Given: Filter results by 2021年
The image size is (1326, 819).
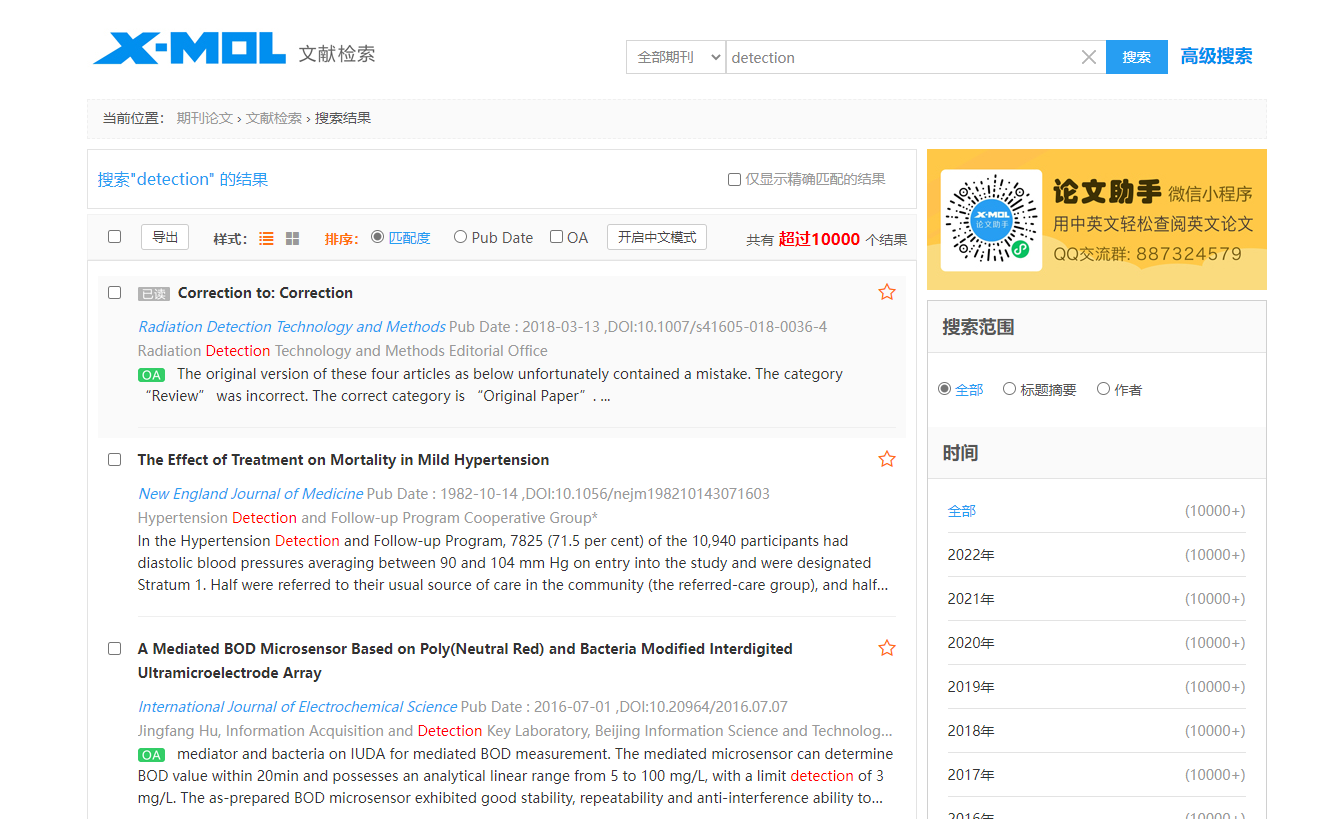Looking at the screenshot, I should coord(971,599).
